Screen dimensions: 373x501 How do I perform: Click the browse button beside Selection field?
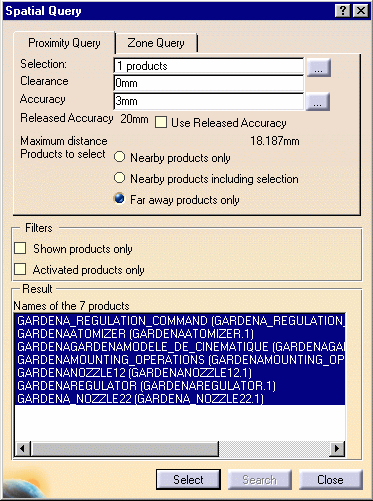[318, 68]
